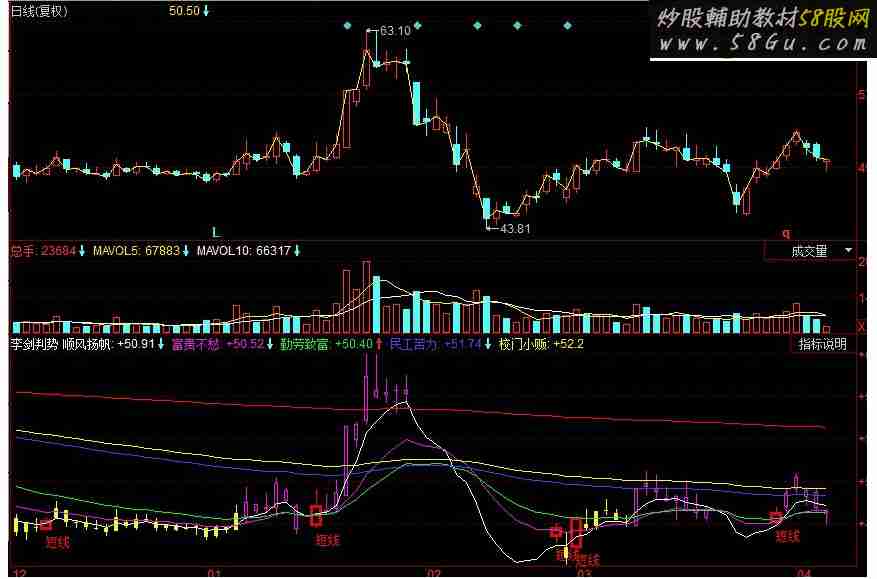Screen dimensions: 877x579
Task: Click the down arrow after 总手 23684
Action: [82, 251]
